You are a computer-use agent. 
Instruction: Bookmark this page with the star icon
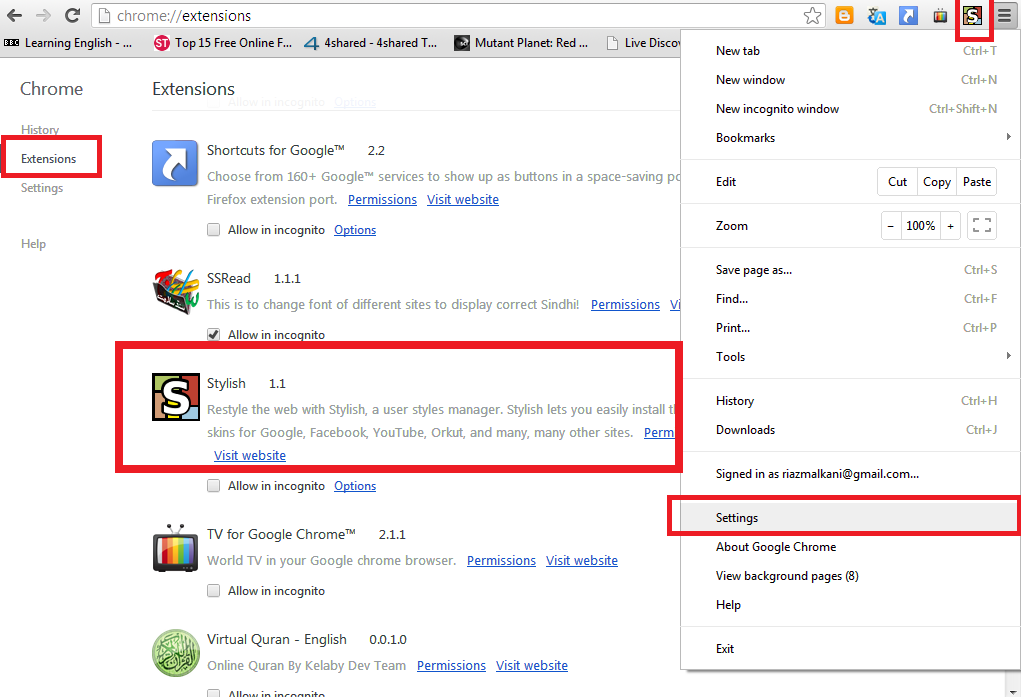point(812,16)
